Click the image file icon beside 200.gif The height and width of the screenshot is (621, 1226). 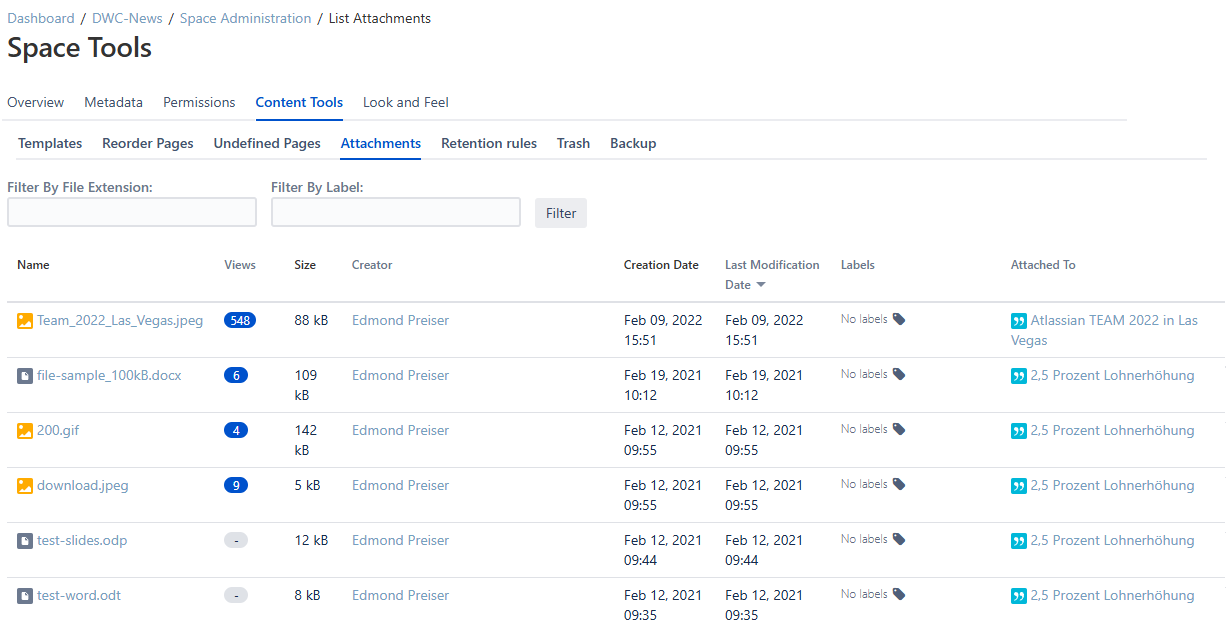click(x=25, y=431)
